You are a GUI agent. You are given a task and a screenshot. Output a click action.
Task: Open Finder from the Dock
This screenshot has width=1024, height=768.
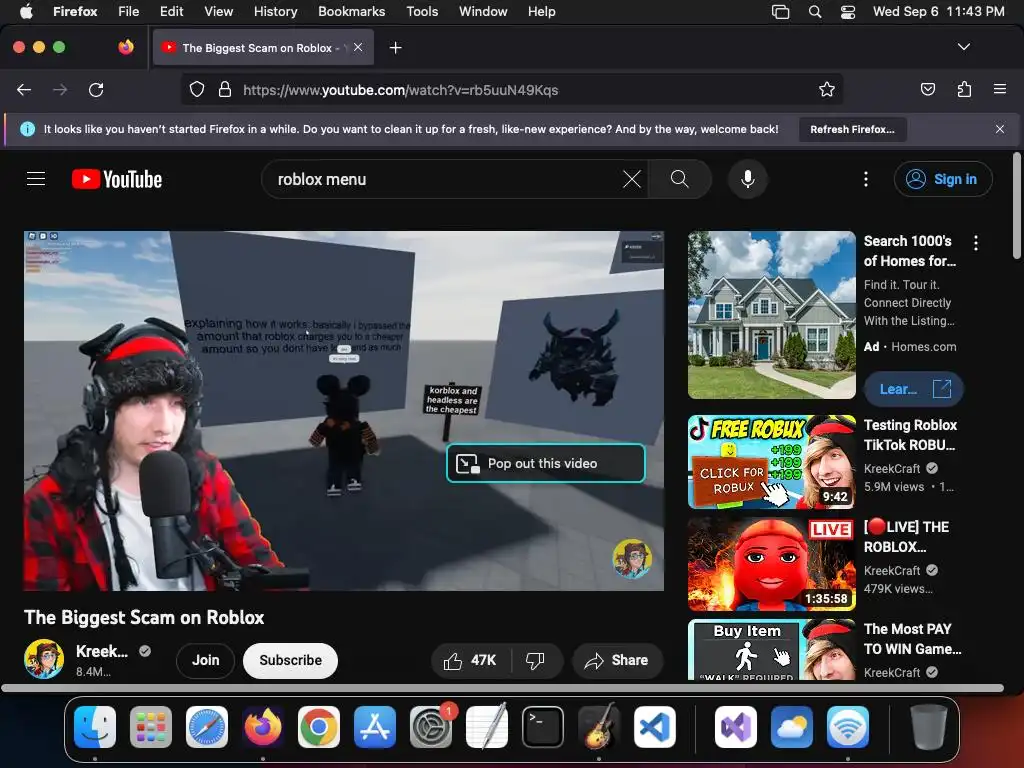95,726
